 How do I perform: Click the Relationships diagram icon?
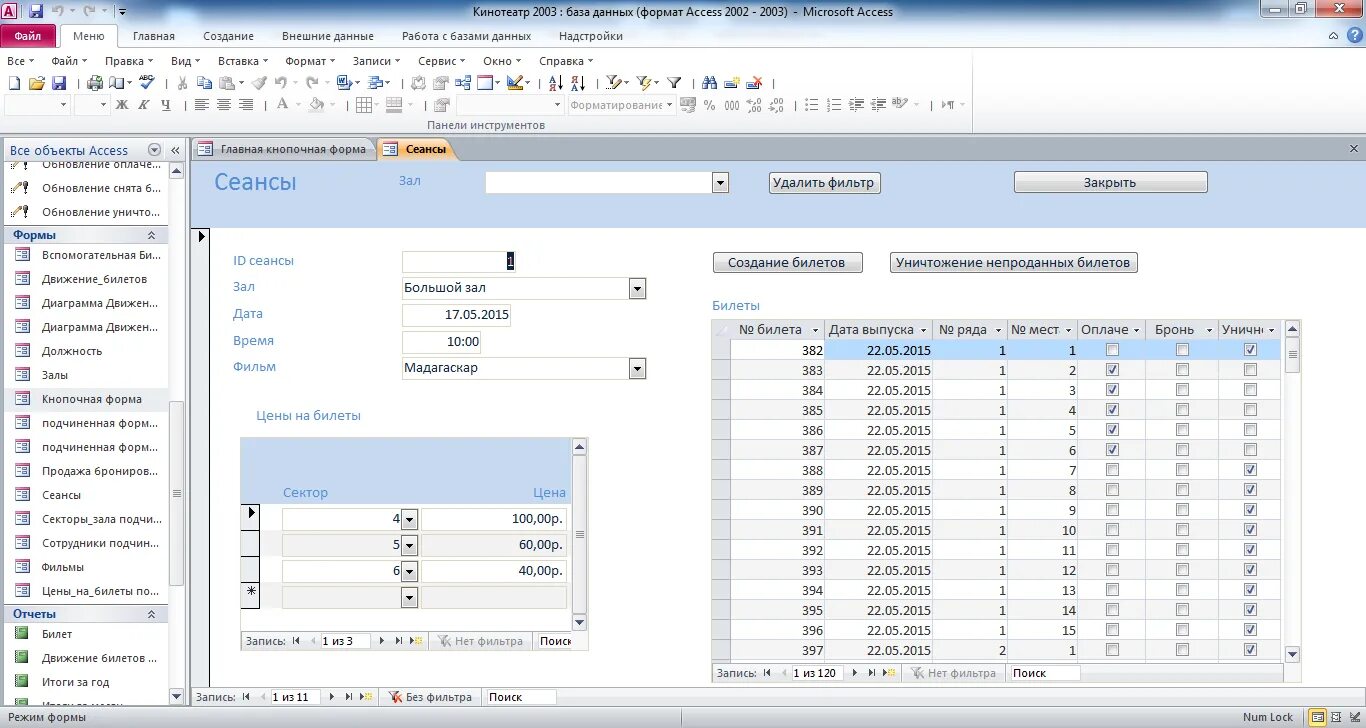[463, 83]
